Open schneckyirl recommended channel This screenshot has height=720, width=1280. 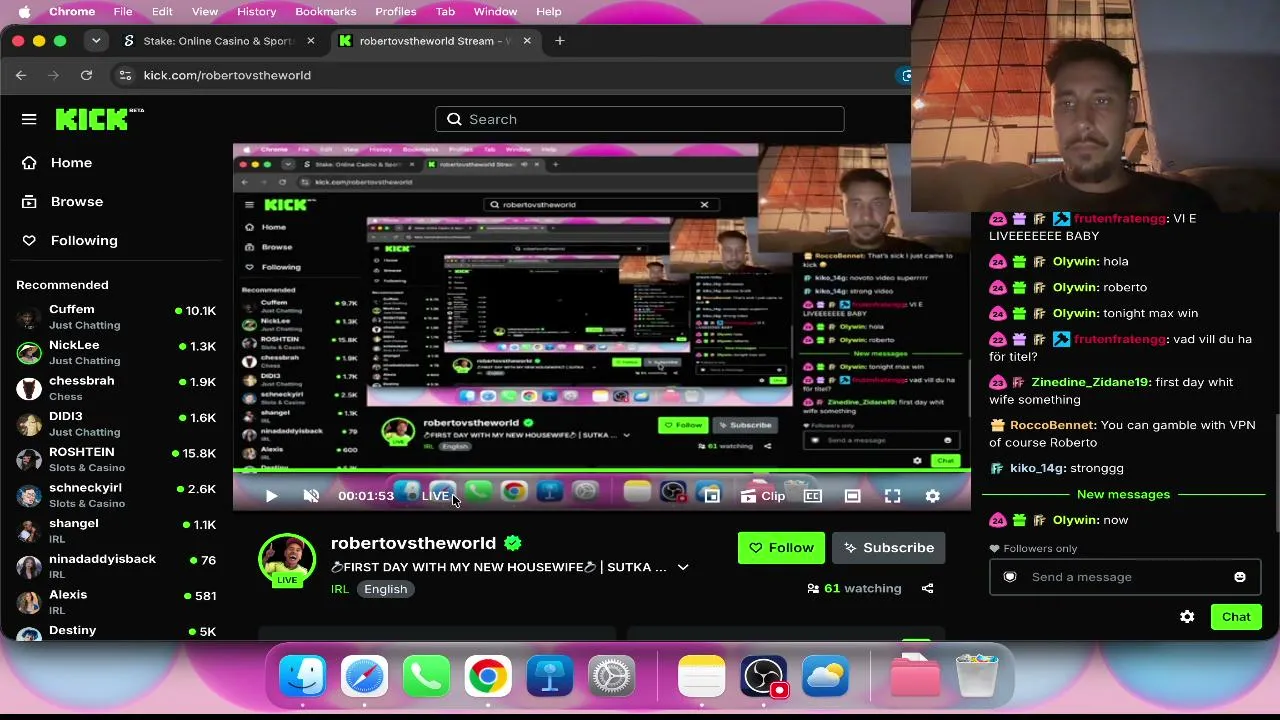[116, 495]
